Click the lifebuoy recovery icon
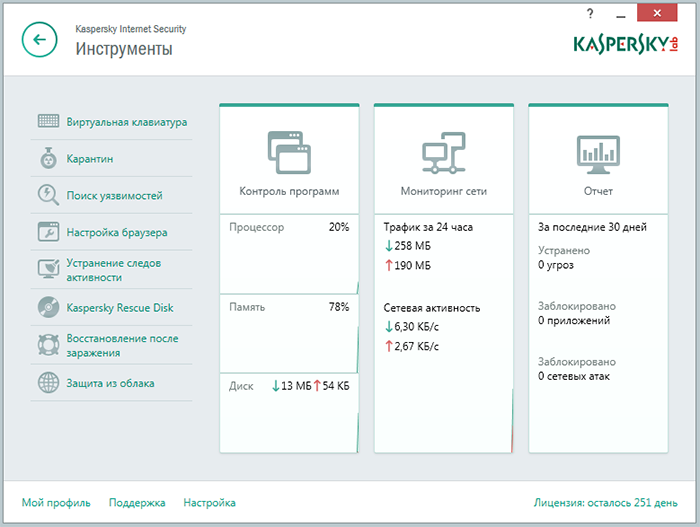The height and width of the screenshot is (527, 700). (x=48, y=345)
